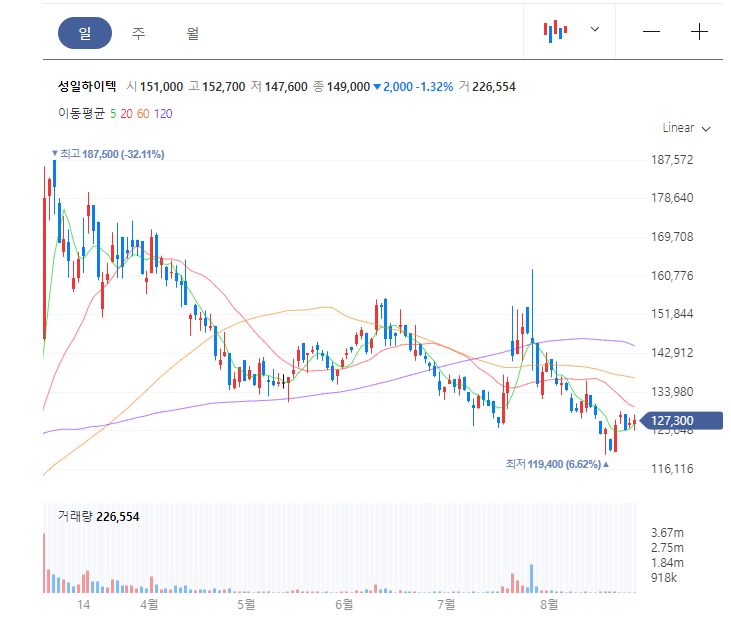Click the 133,980 price axis label
Viewport: 731px width, 640px height.
(672, 392)
